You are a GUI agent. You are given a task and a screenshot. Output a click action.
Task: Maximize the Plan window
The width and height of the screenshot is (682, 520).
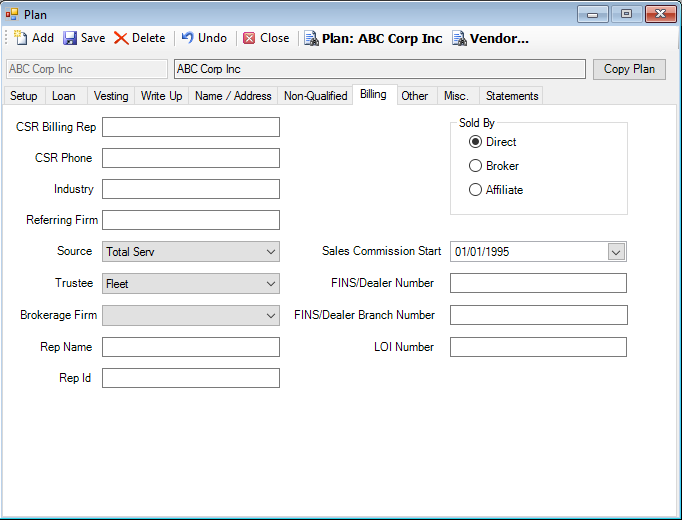626,14
